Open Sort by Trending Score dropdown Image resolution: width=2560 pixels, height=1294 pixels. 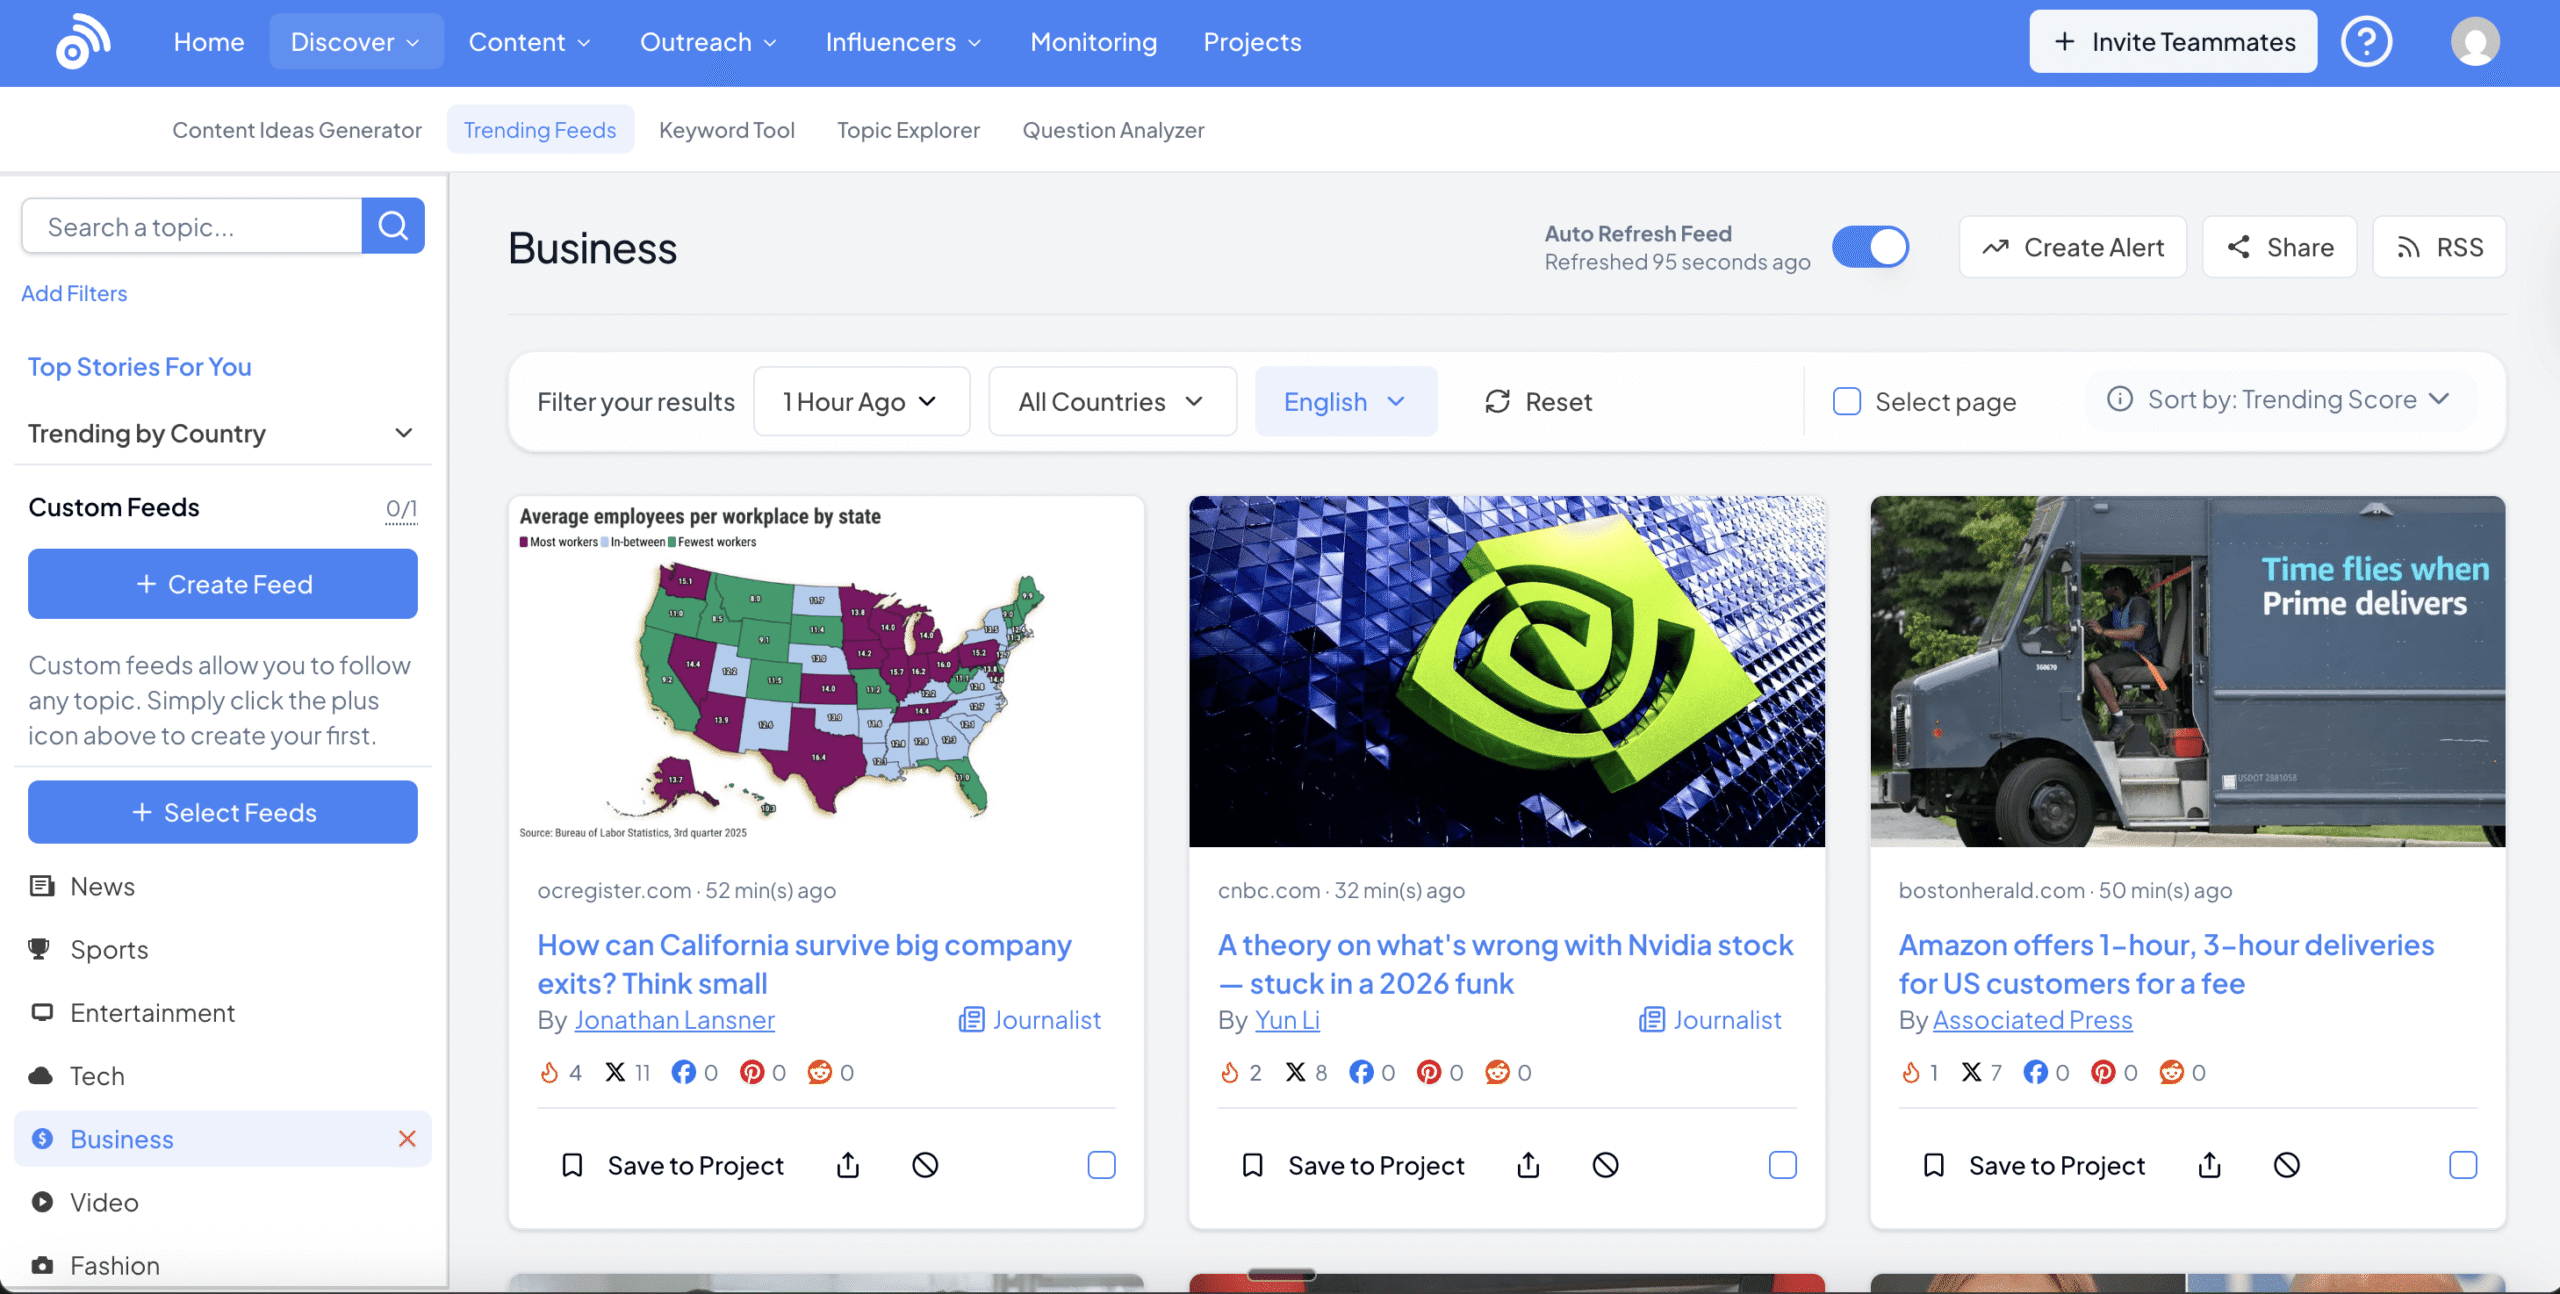coord(2280,400)
